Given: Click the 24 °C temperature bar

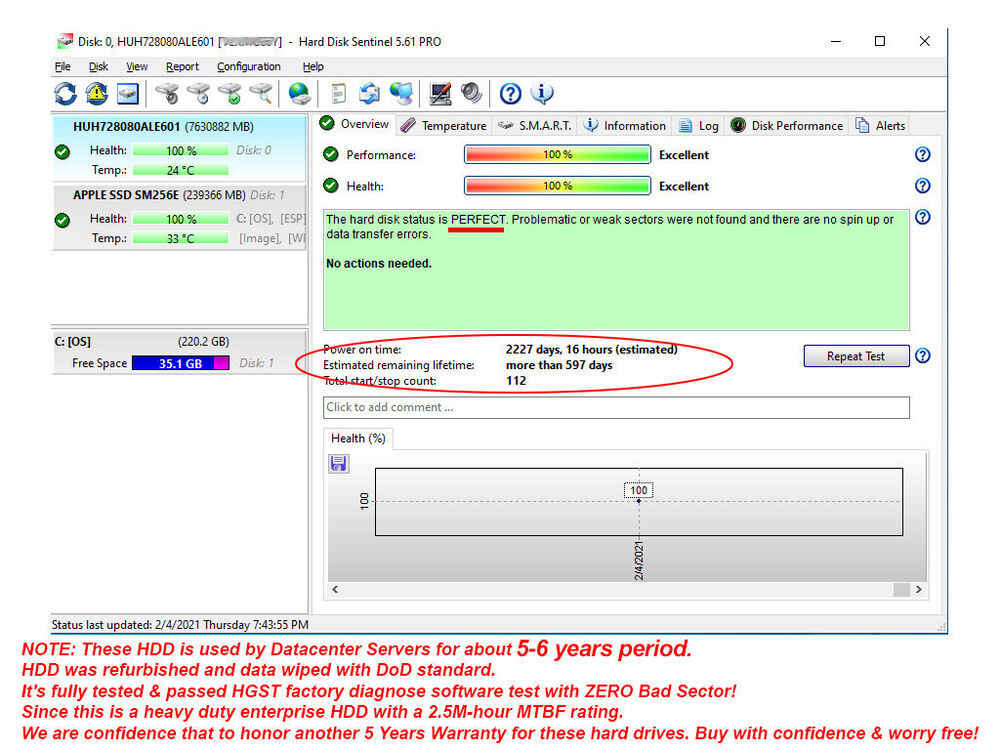Looking at the screenshot, I should point(180,170).
